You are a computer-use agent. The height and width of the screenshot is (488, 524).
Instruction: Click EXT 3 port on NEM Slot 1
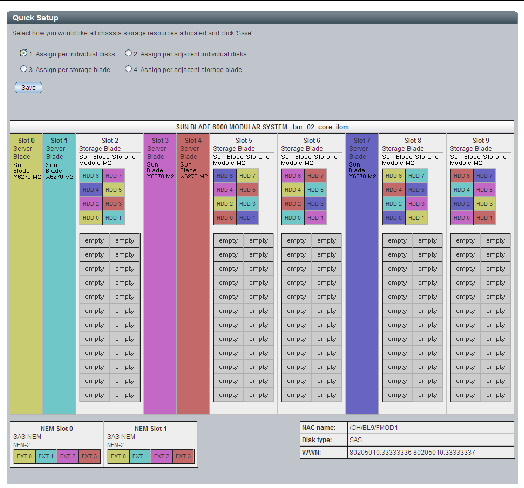pyautogui.click(x=183, y=456)
